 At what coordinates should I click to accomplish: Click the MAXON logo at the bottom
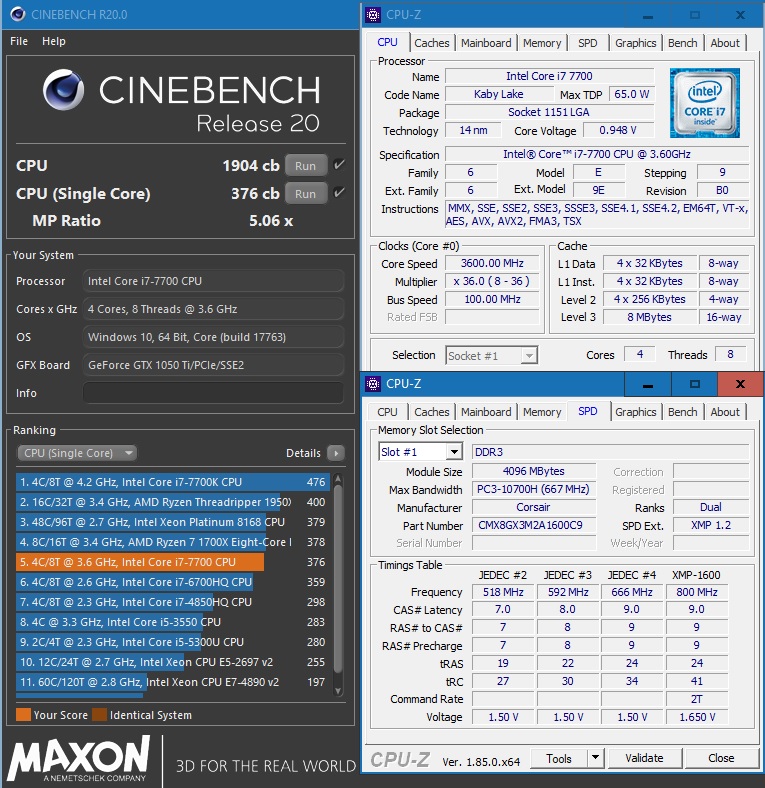click(x=79, y=759)
